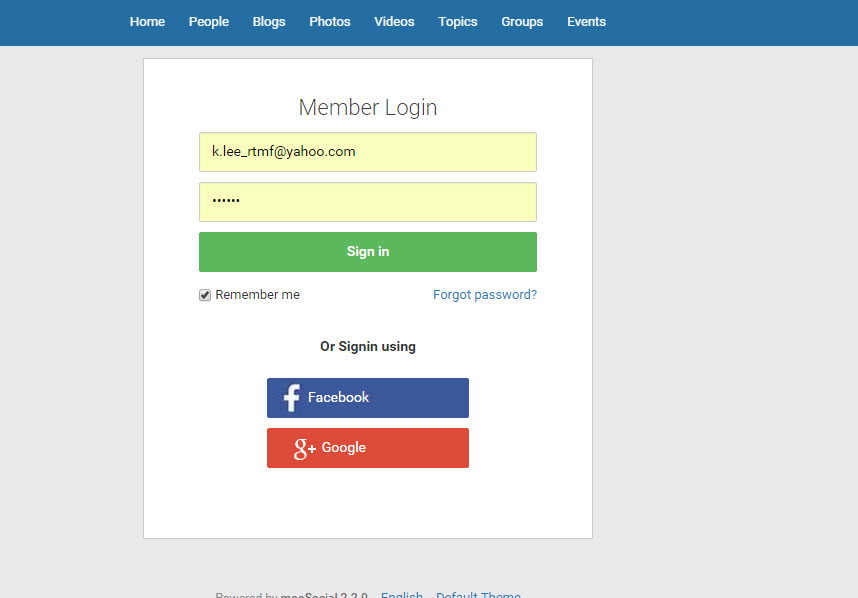Open the Blogs section
858x598 pixels.
coord(269,22)
